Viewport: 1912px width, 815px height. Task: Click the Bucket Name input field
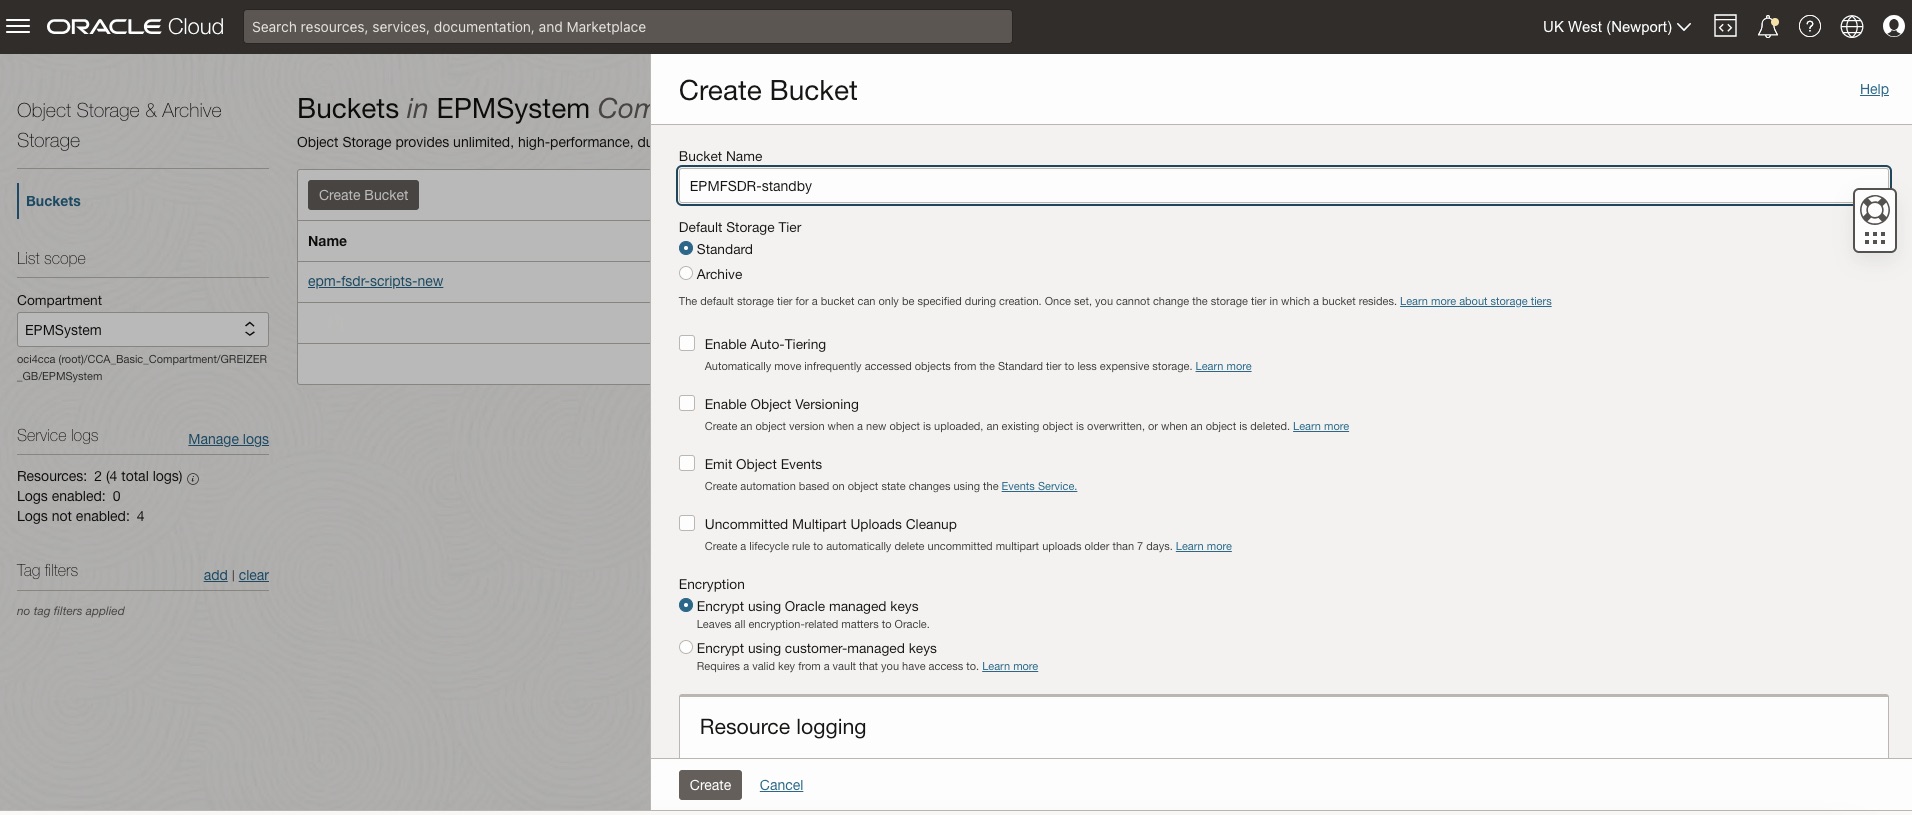coord(1284,186)
